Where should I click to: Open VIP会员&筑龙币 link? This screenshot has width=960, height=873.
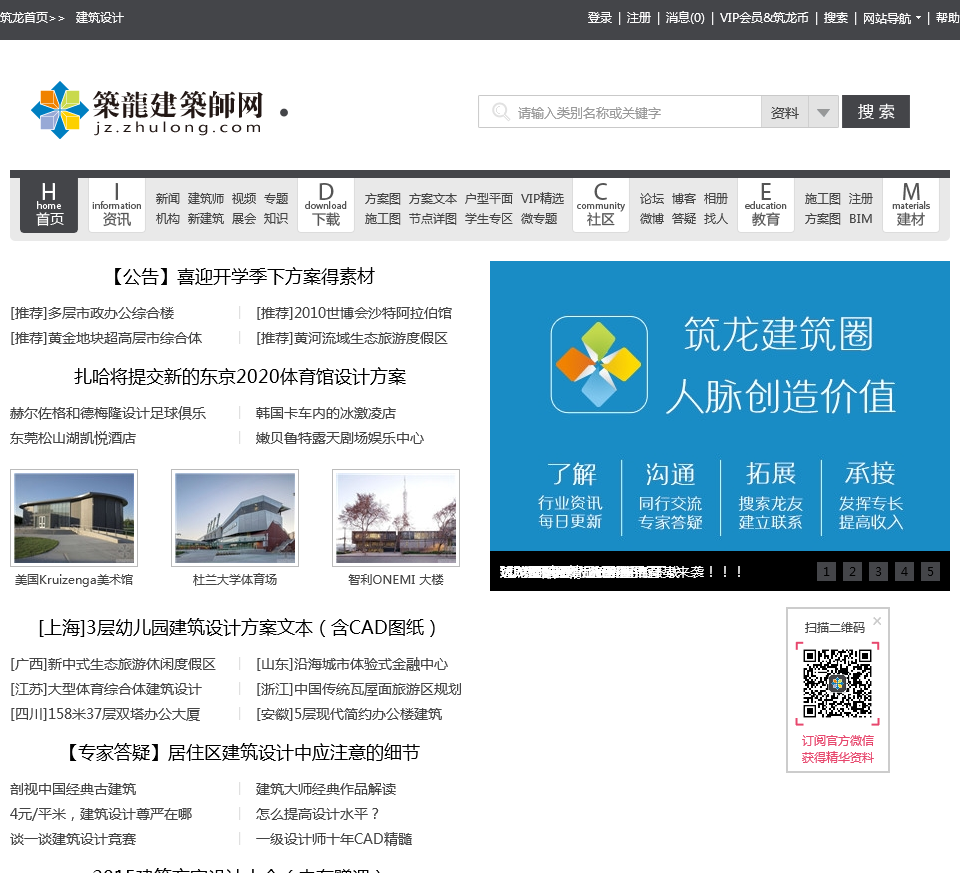click(x=764, y=18)
